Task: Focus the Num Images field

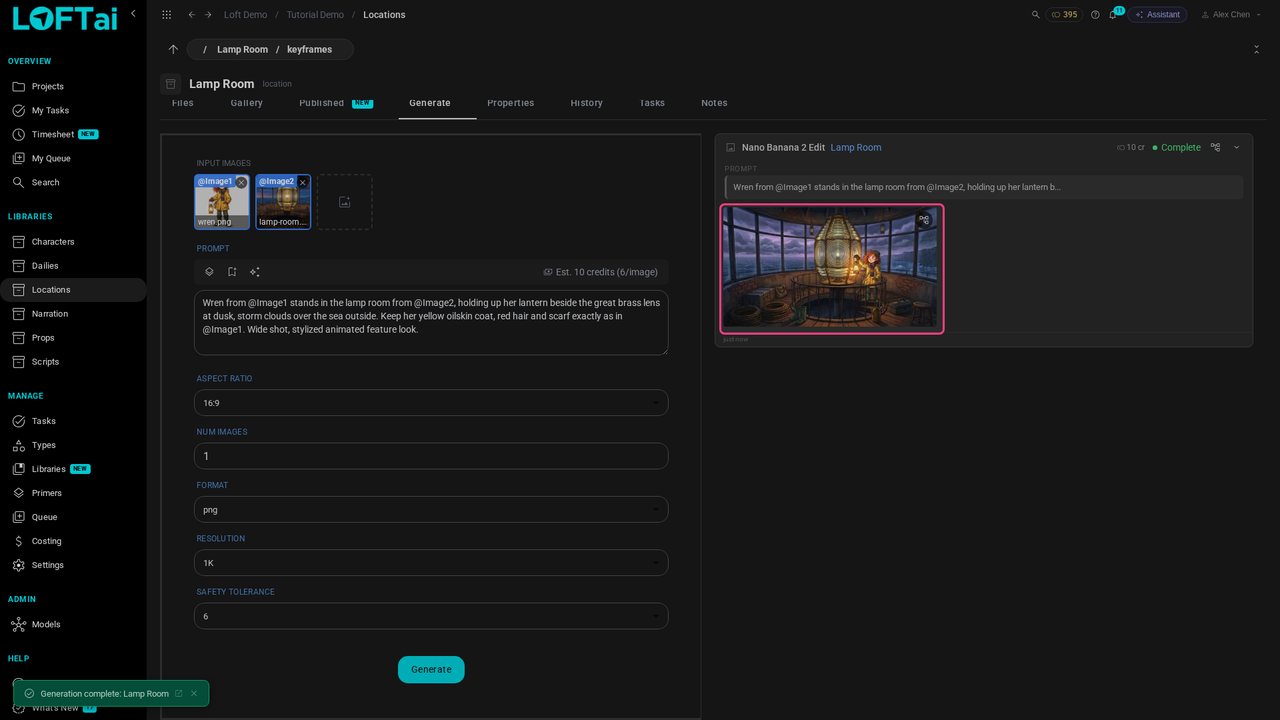Action: pyautogui.click(x=431, y=456)
